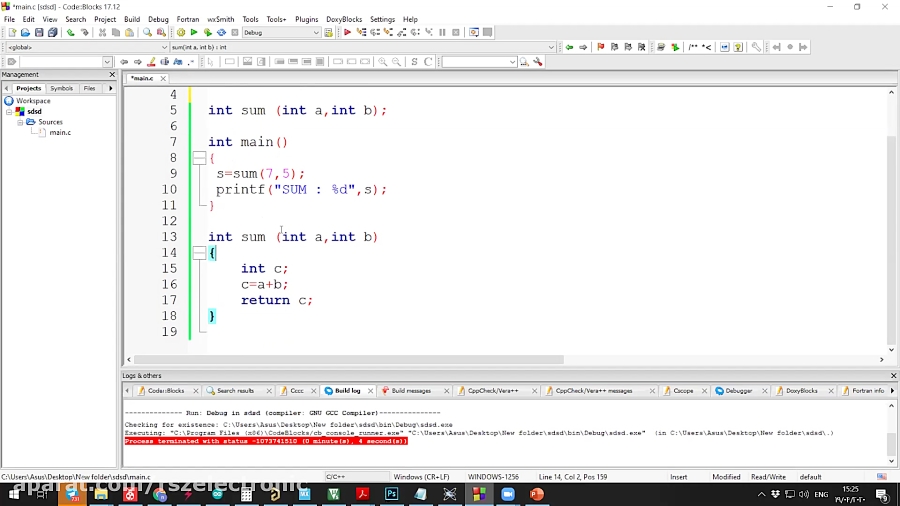Click the Toggle bookmark red flag icon
The height and width of the screenshot is (506, 900).
tap(600, 47)
